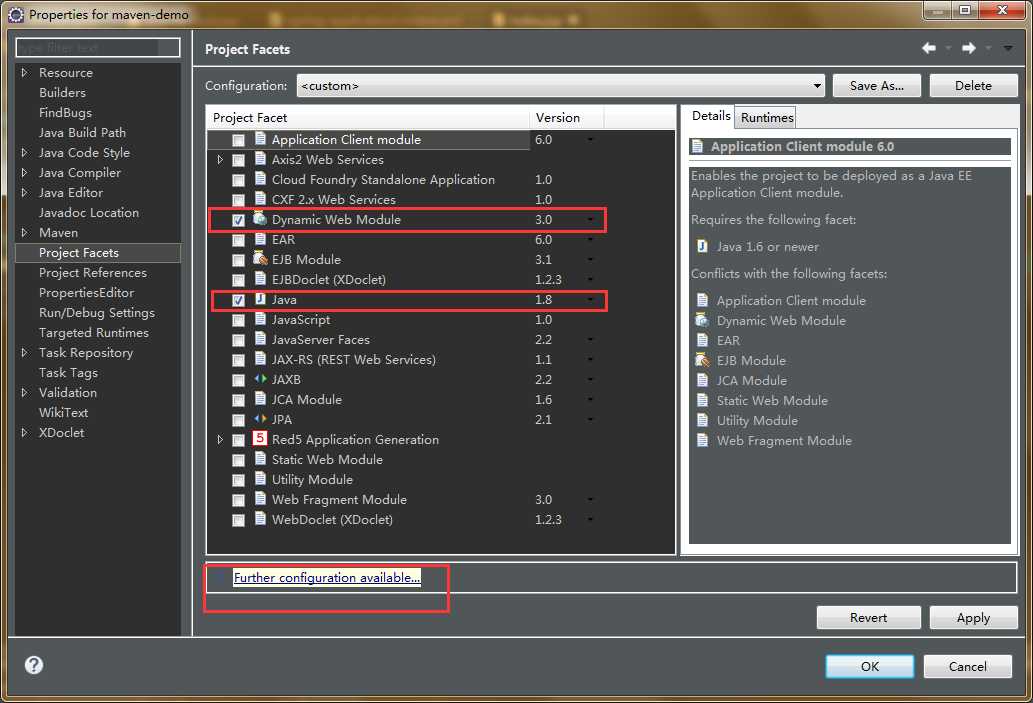Click the forward arrow navigation icon
Screen dimensions: 1033x703
968,48
